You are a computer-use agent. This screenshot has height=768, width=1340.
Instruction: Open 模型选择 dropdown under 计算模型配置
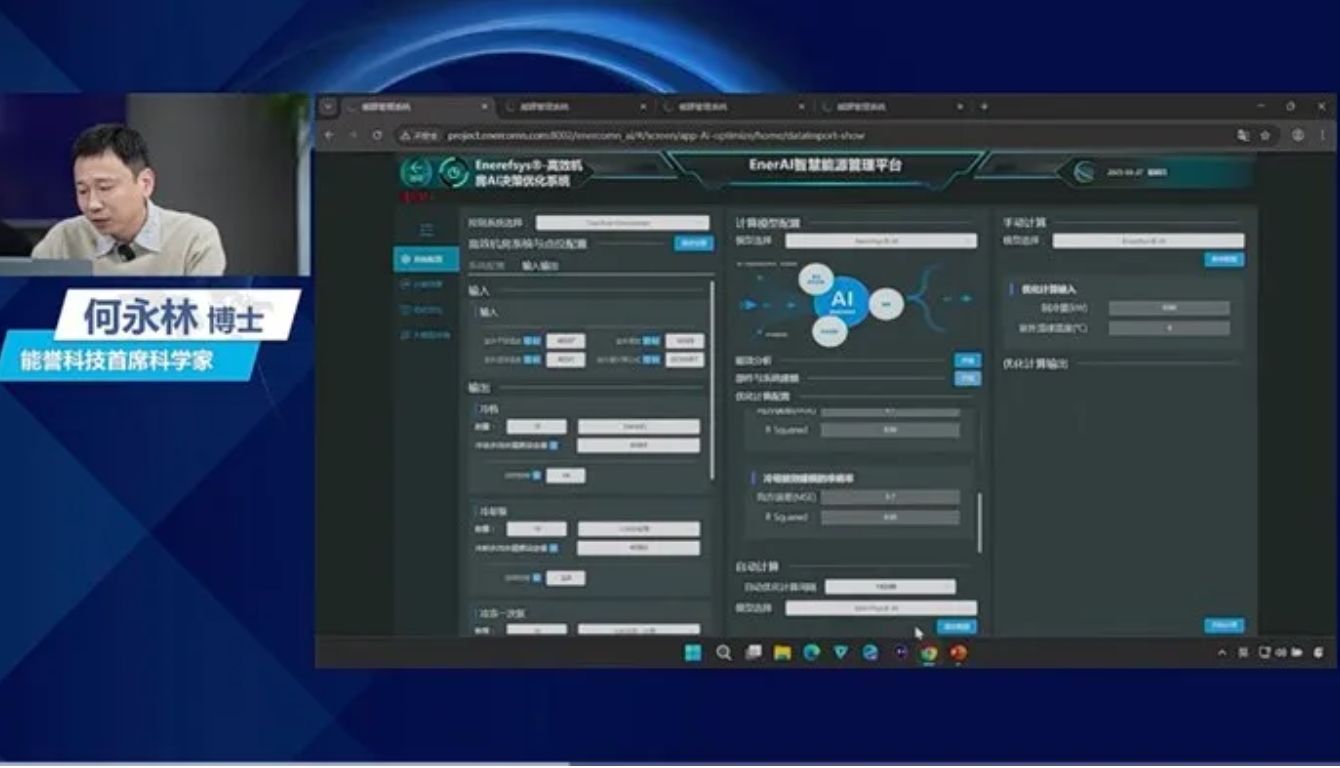[x=880, y=241]
